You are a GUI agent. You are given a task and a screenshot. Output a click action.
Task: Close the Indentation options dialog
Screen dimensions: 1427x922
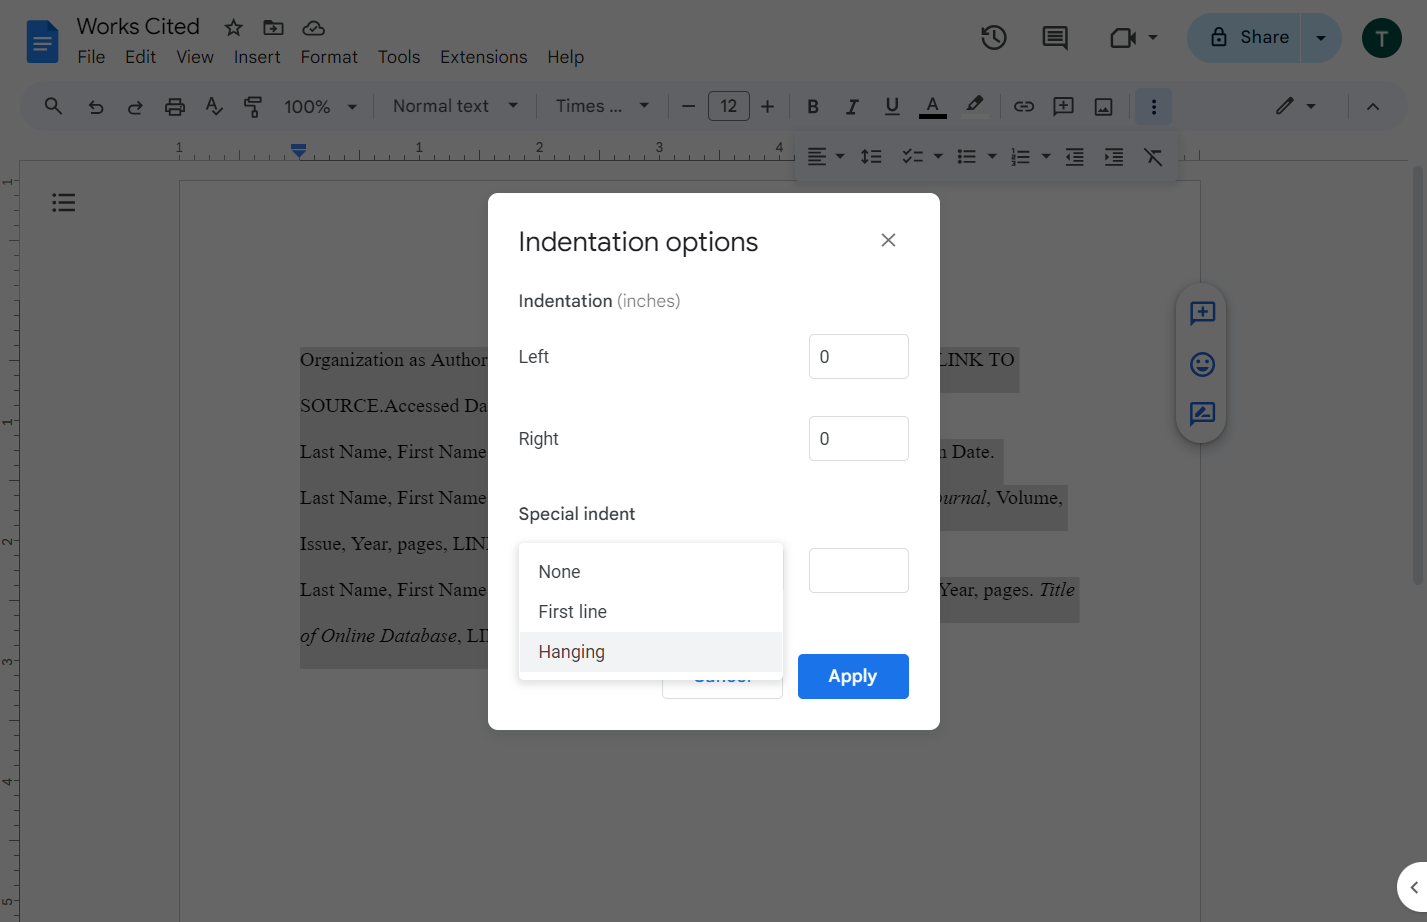click(x=888, y=240)
